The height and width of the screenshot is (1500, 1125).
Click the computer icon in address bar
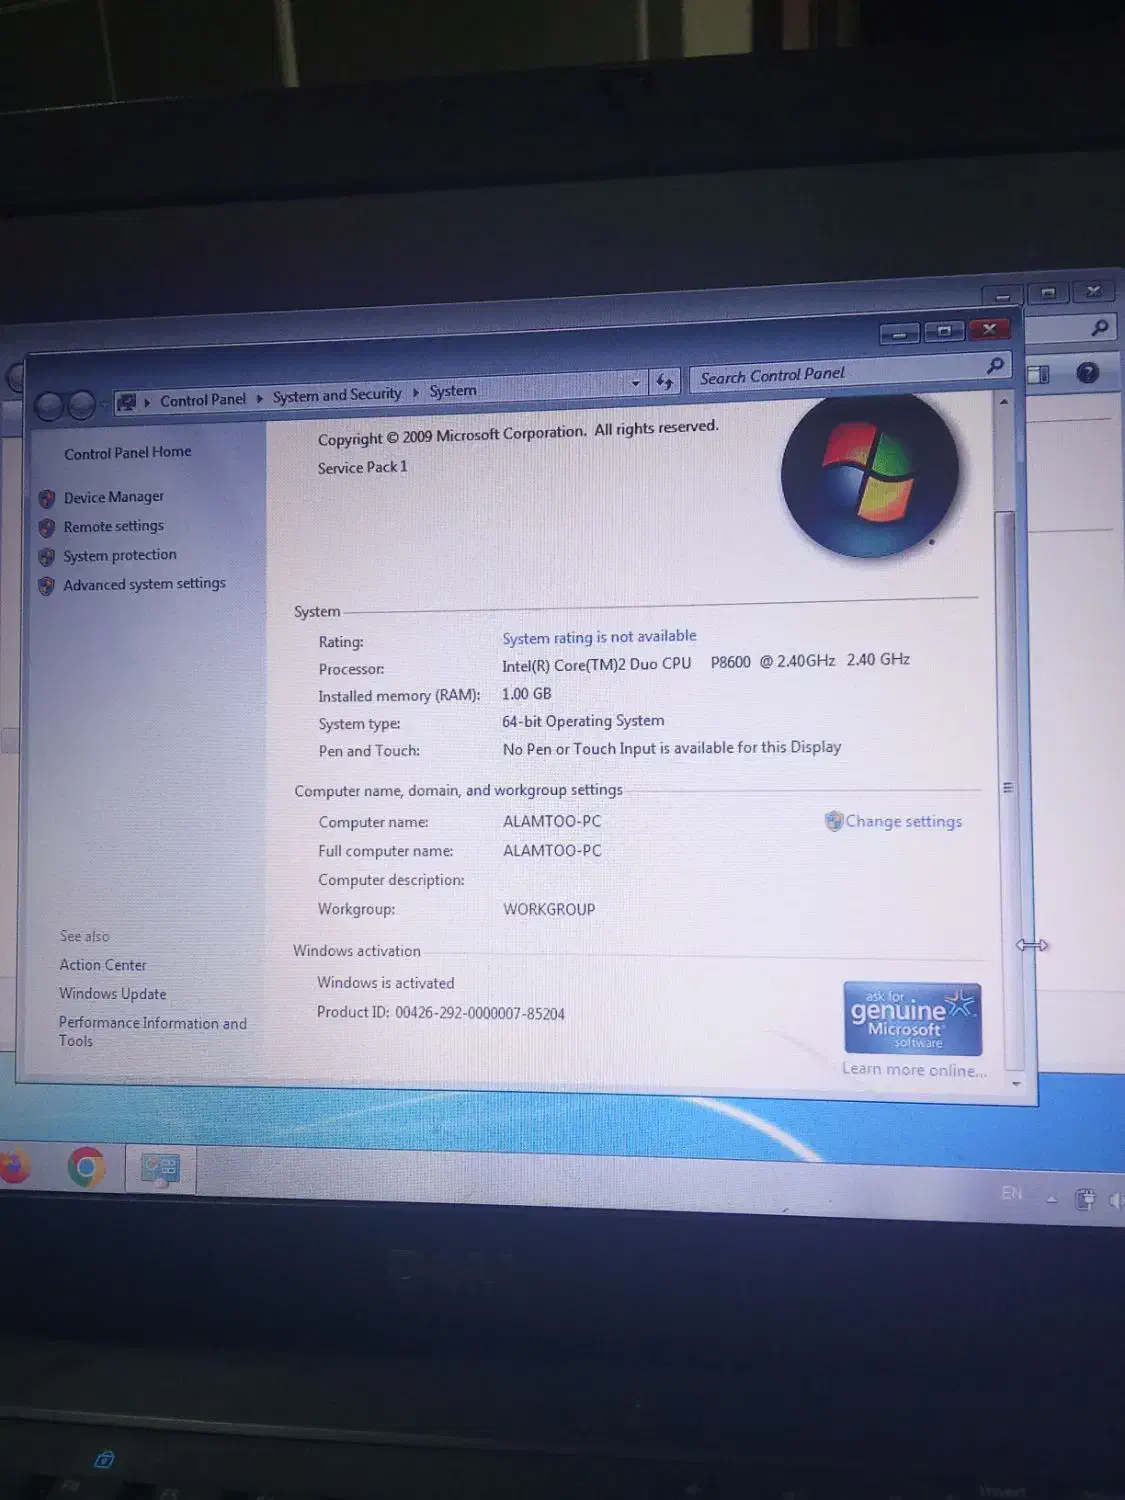click(x=126, y=403)
